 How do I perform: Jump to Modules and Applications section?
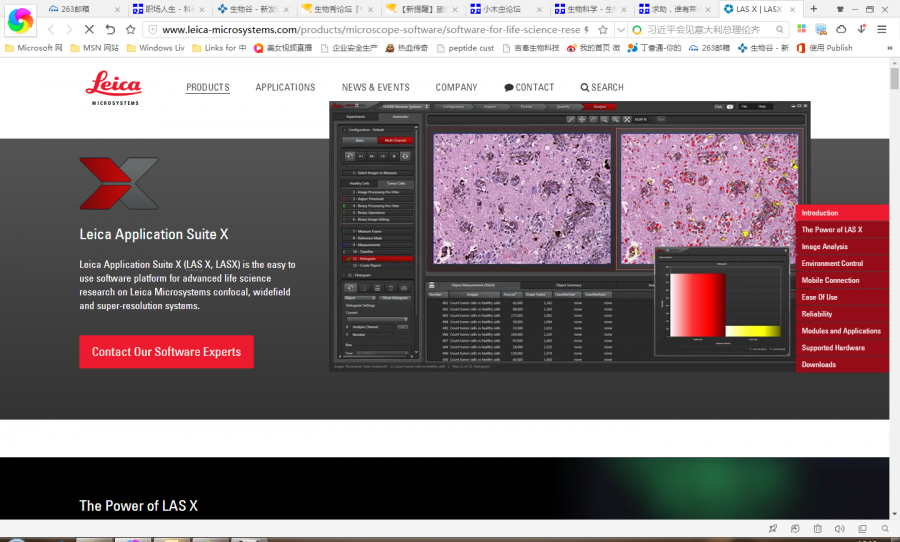(x=842, y=331)
